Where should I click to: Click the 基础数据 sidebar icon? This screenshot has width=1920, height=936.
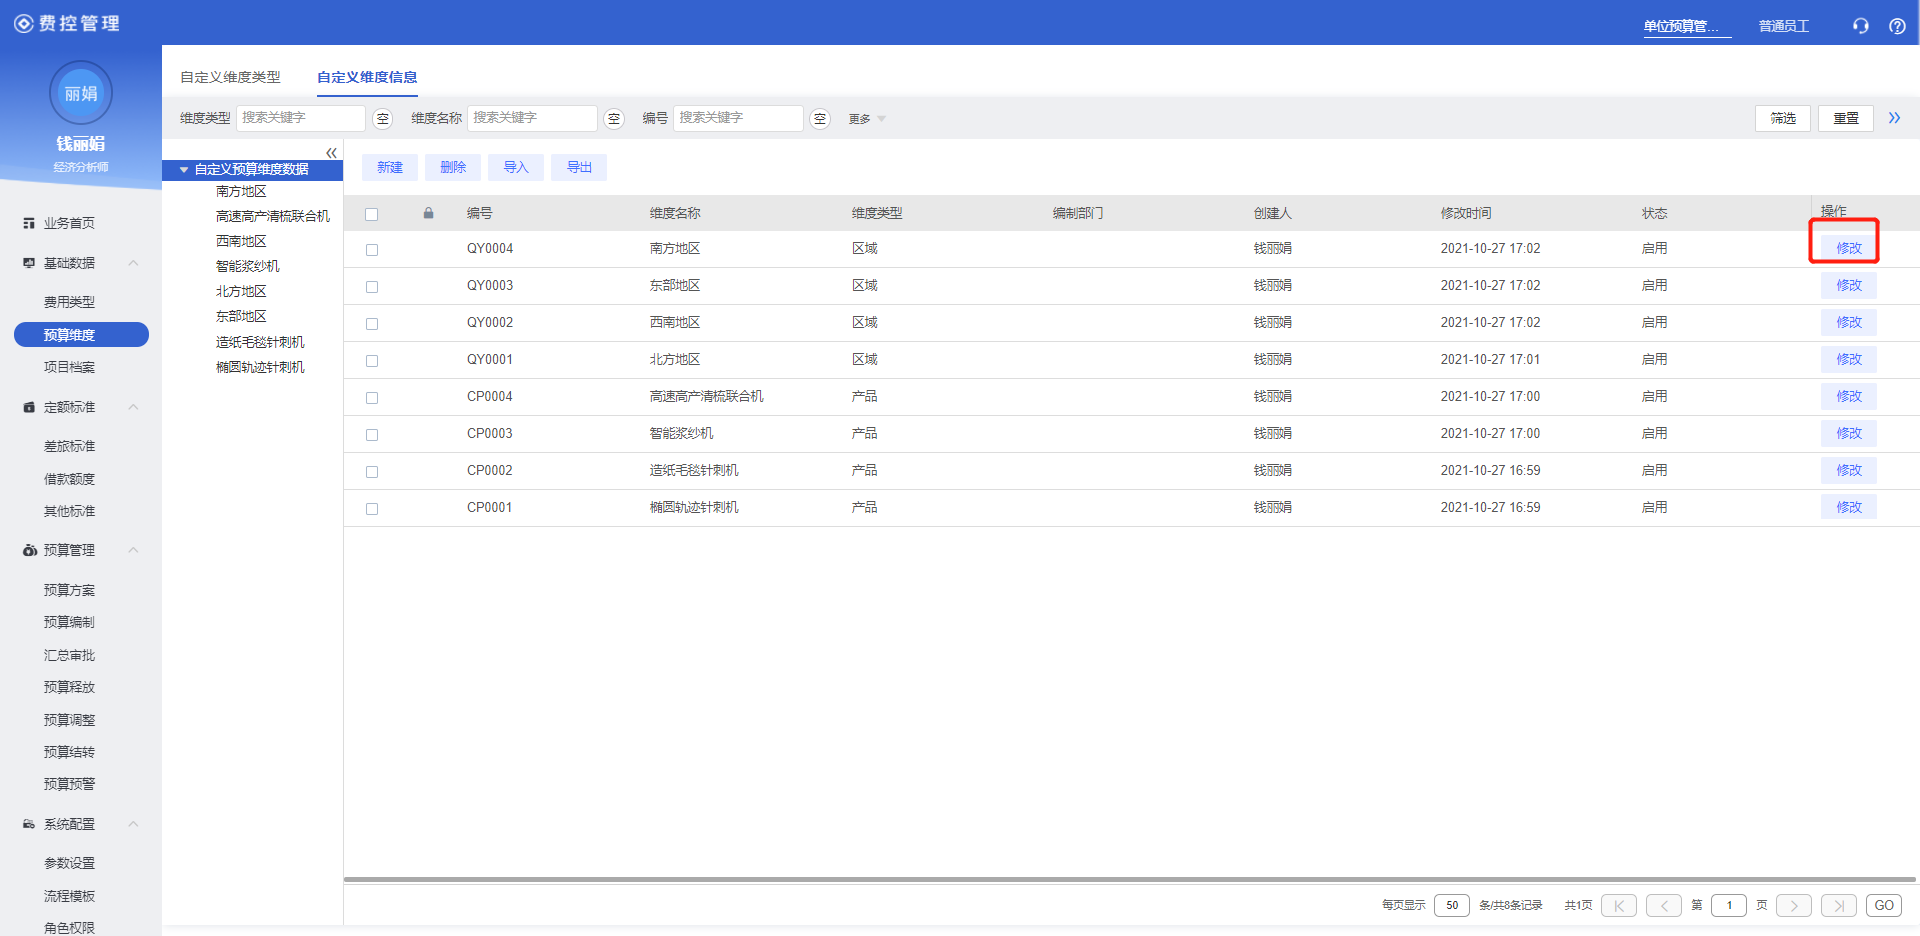tap(29, 263)
